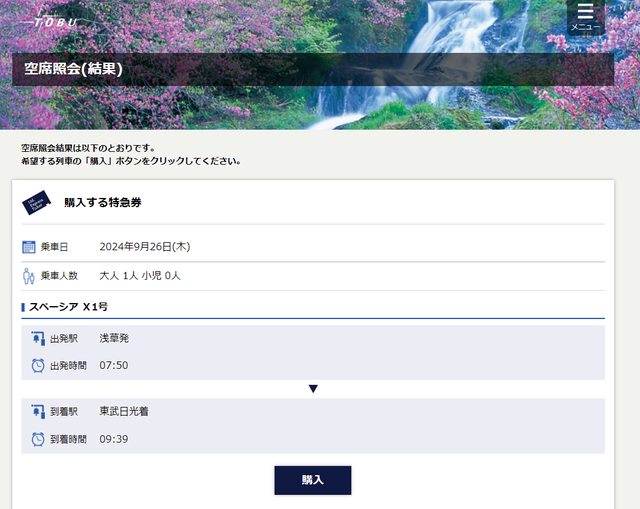Click the clock icon beside 到着時間
The width and height of the screenshot is (640, 509).
38,439
